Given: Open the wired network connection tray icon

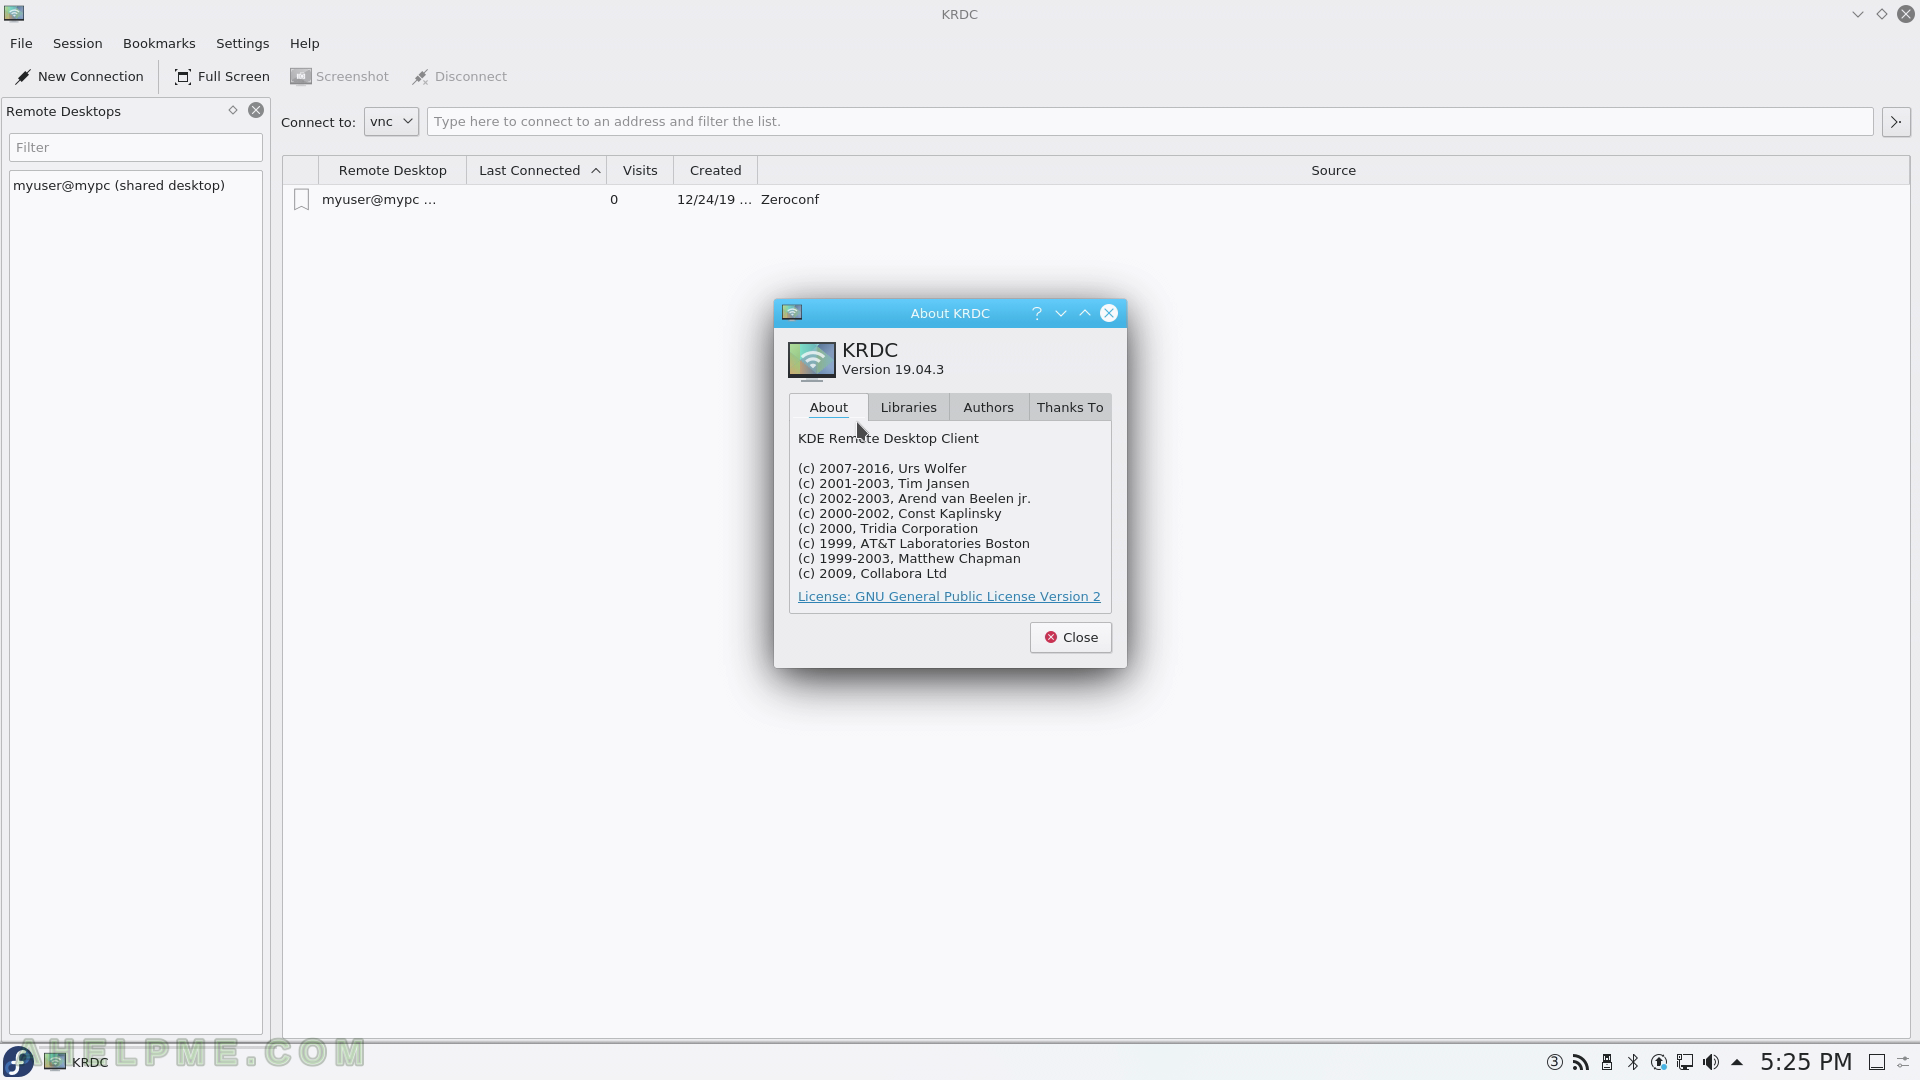Looking at the screenshot, I should [1685, 1062].
